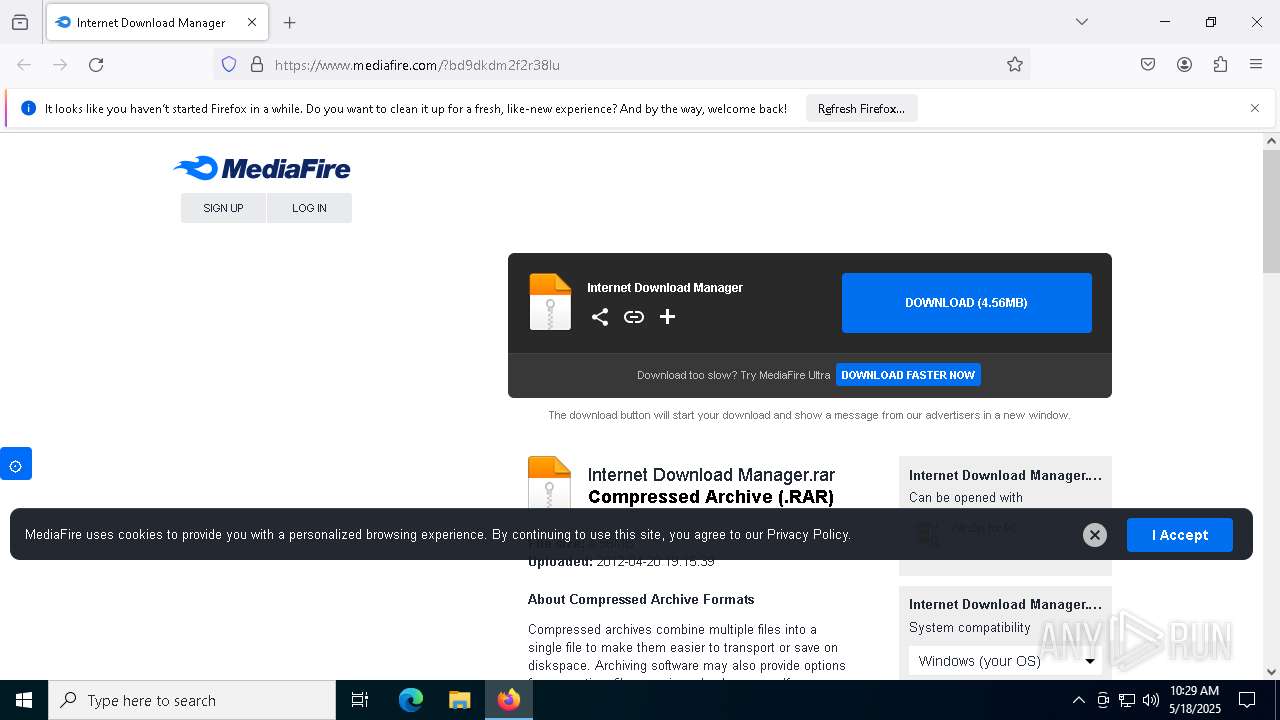1280x720 pixels.
Task: Show hidden system tray icons
Action: [1078, 700]
